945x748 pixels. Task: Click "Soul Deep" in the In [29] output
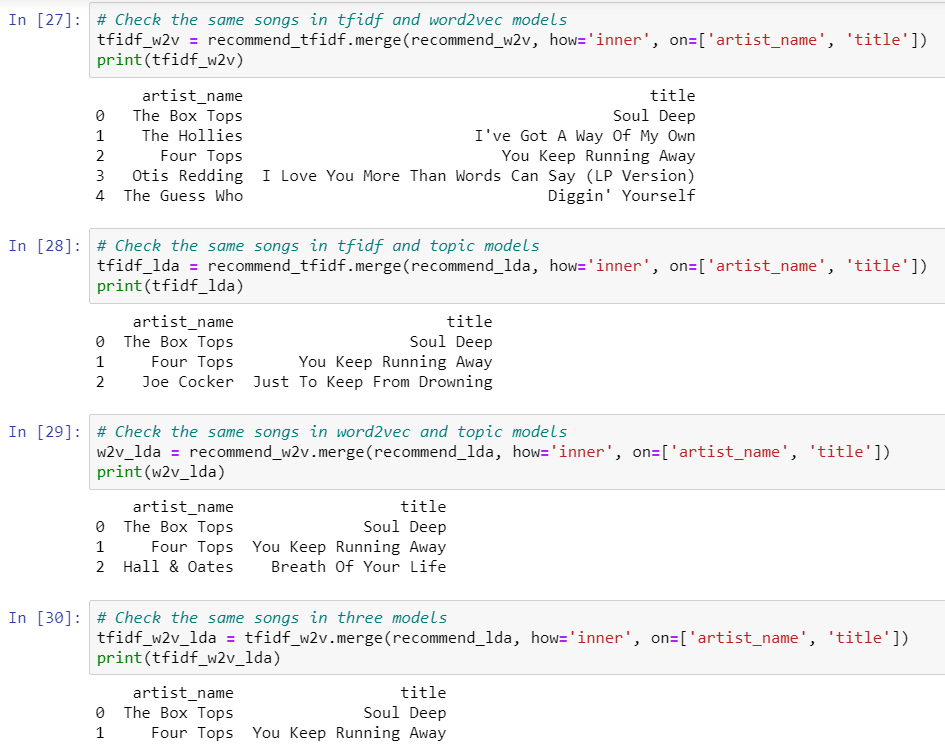click(405, 527)
